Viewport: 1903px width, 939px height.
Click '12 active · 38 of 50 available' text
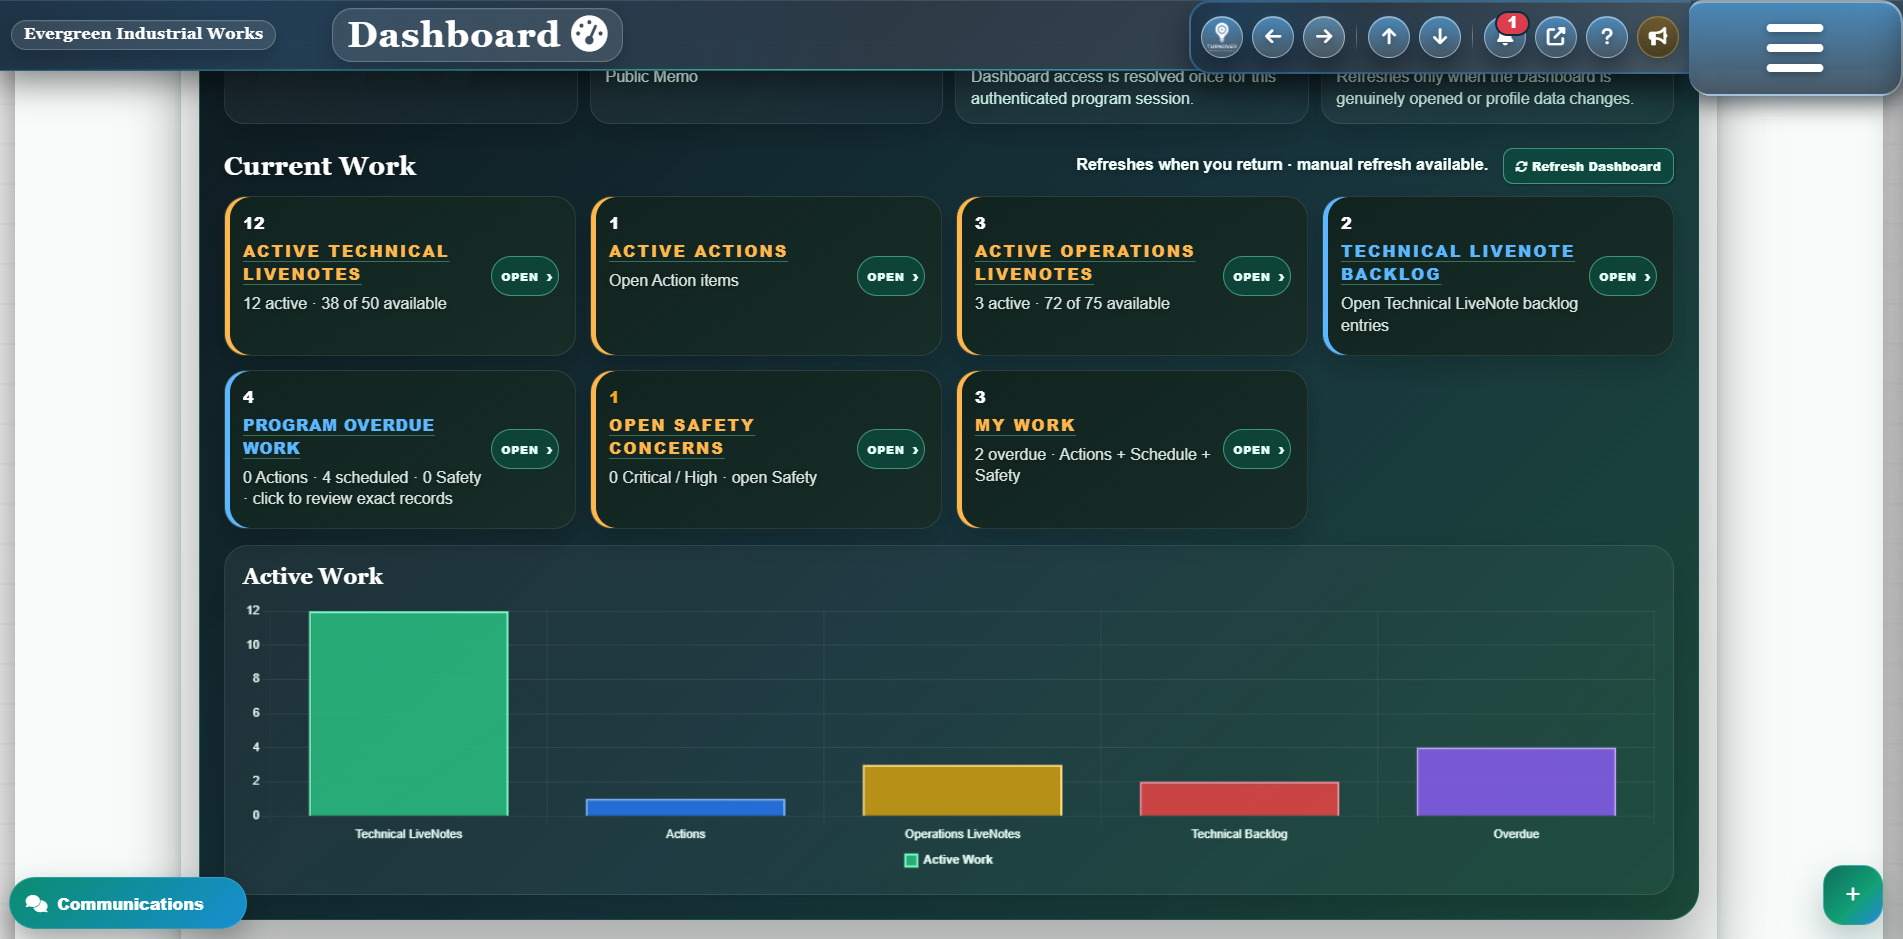[345, 303]
